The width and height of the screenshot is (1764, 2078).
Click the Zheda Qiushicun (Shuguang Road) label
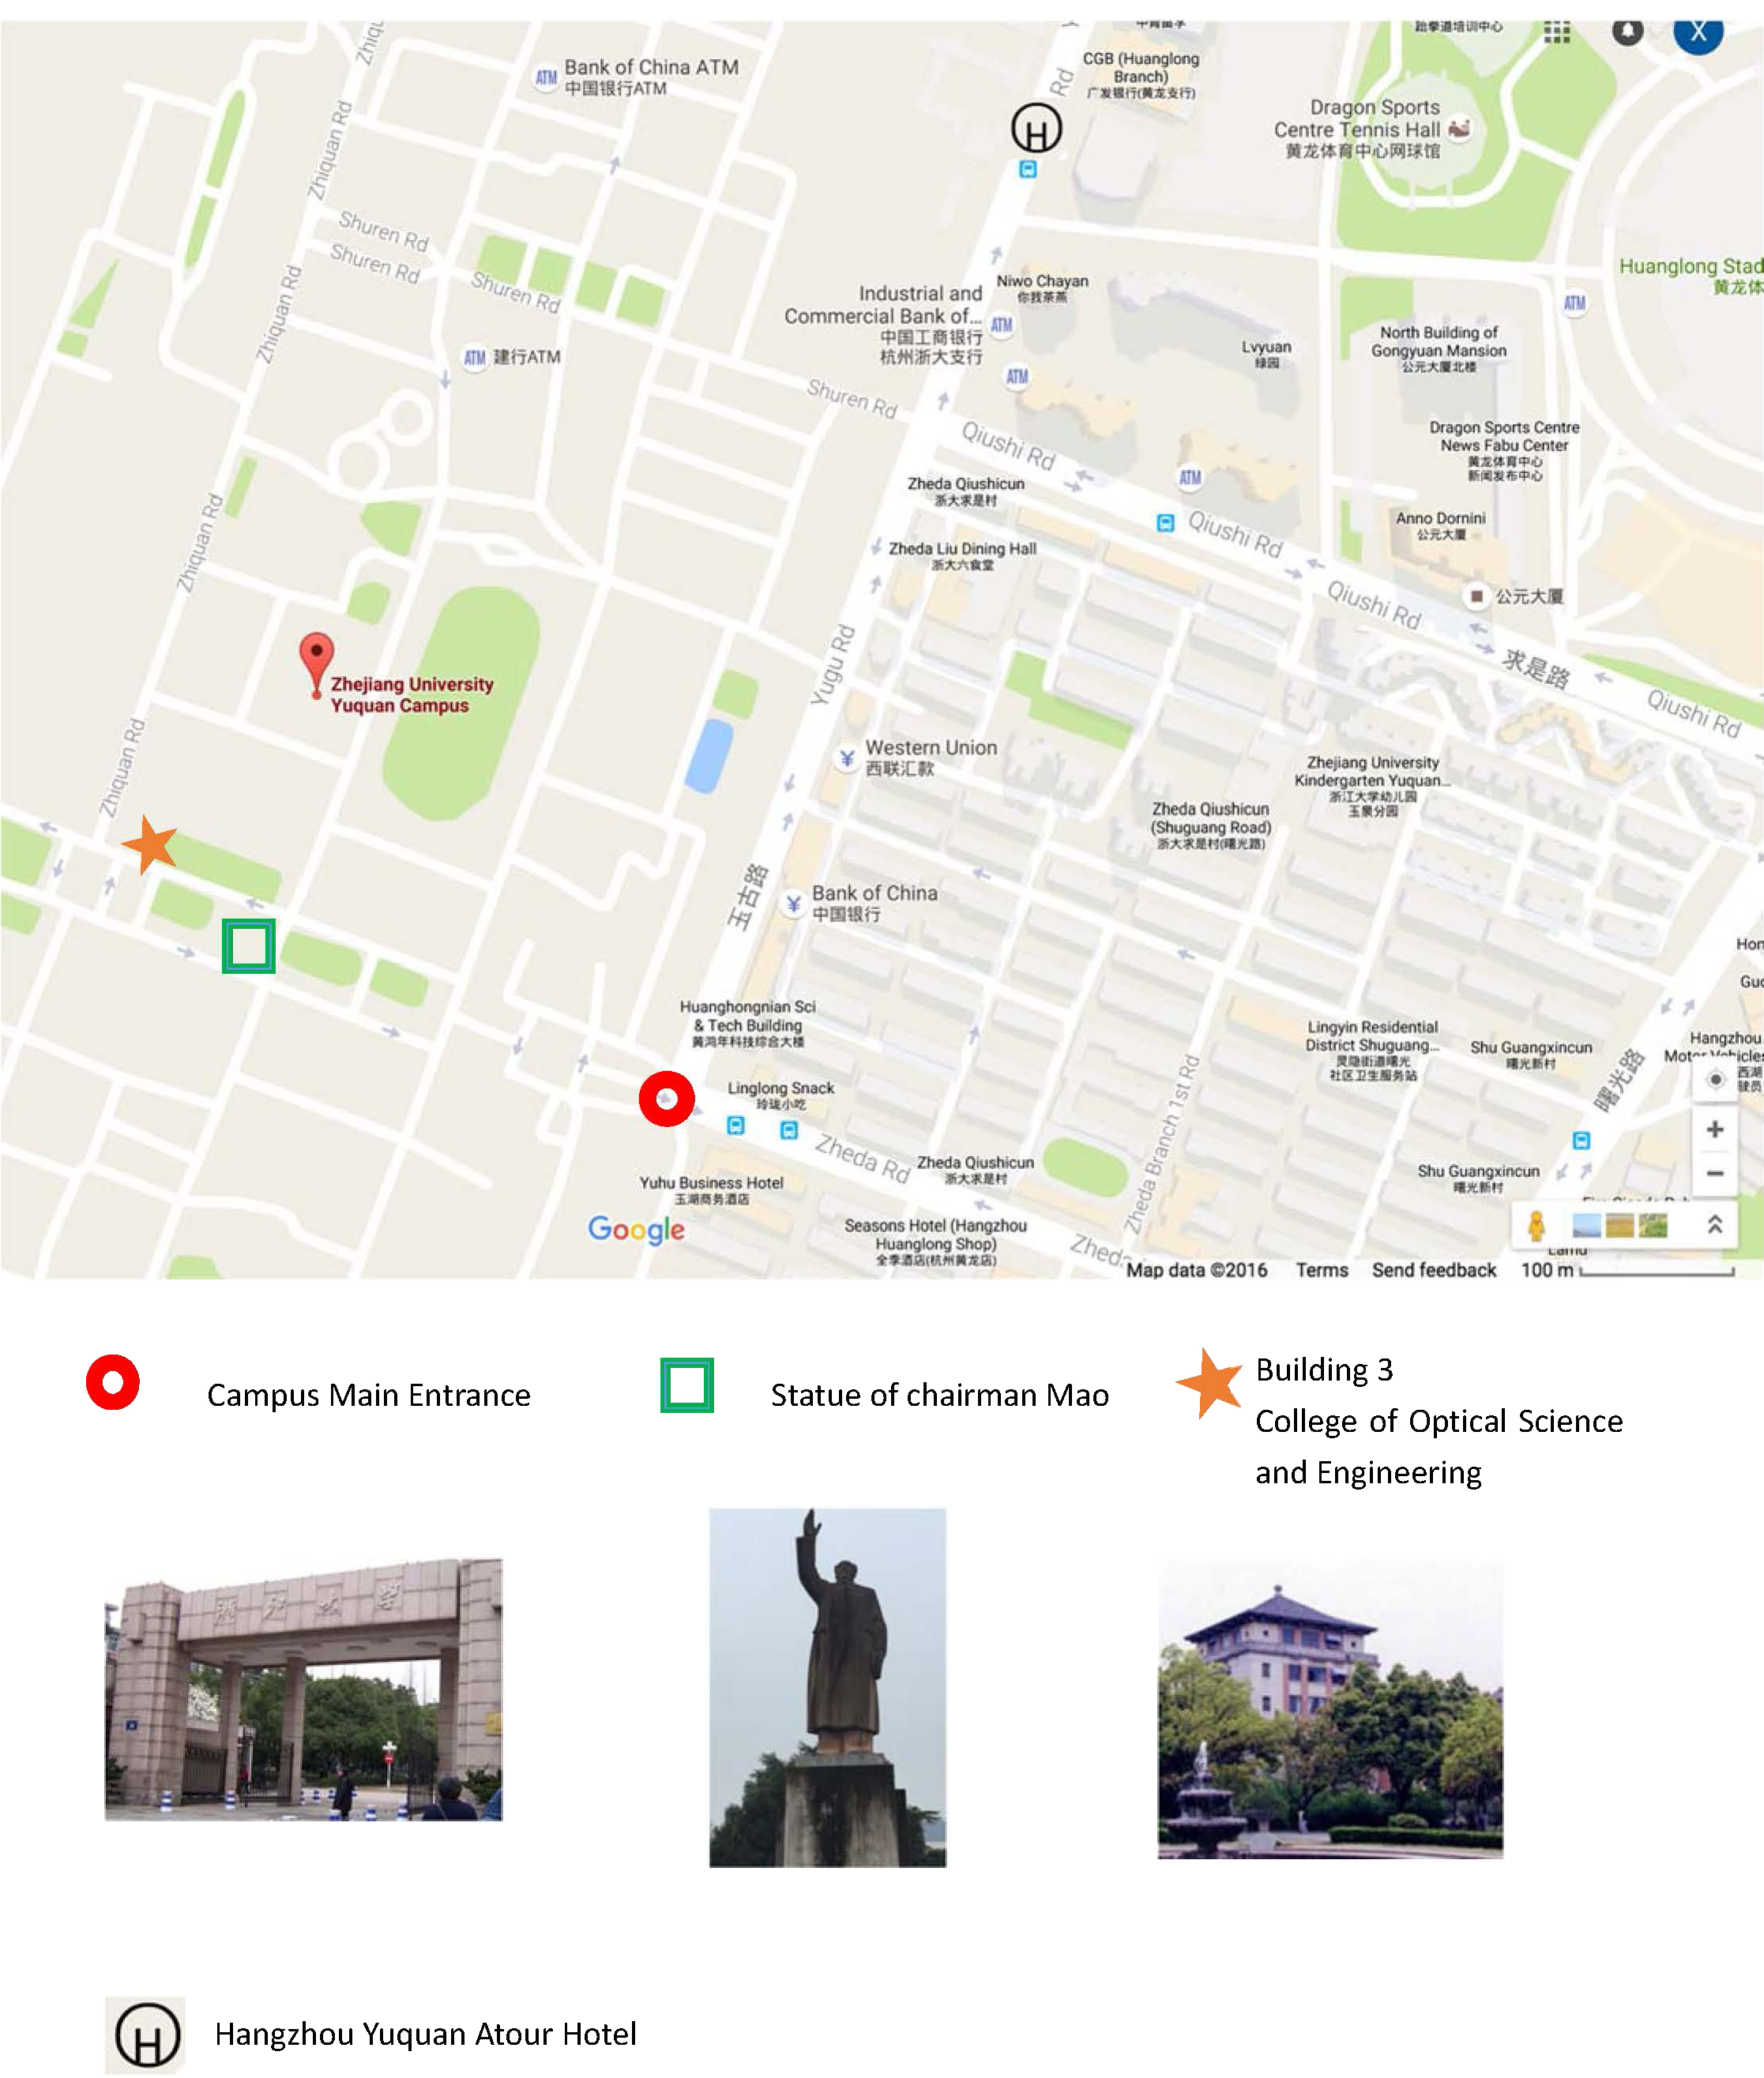[x=1211, y=825]
